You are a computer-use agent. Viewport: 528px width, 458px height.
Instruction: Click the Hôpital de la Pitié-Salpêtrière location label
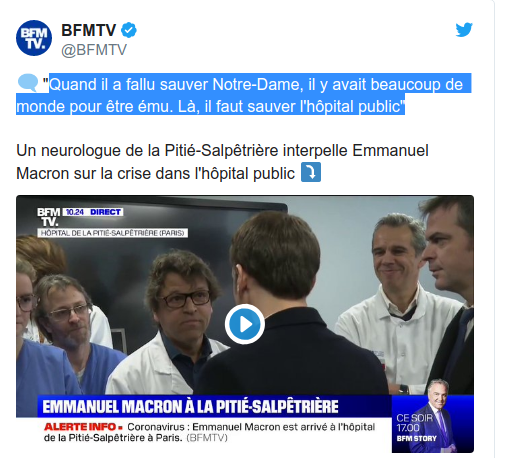112,233
